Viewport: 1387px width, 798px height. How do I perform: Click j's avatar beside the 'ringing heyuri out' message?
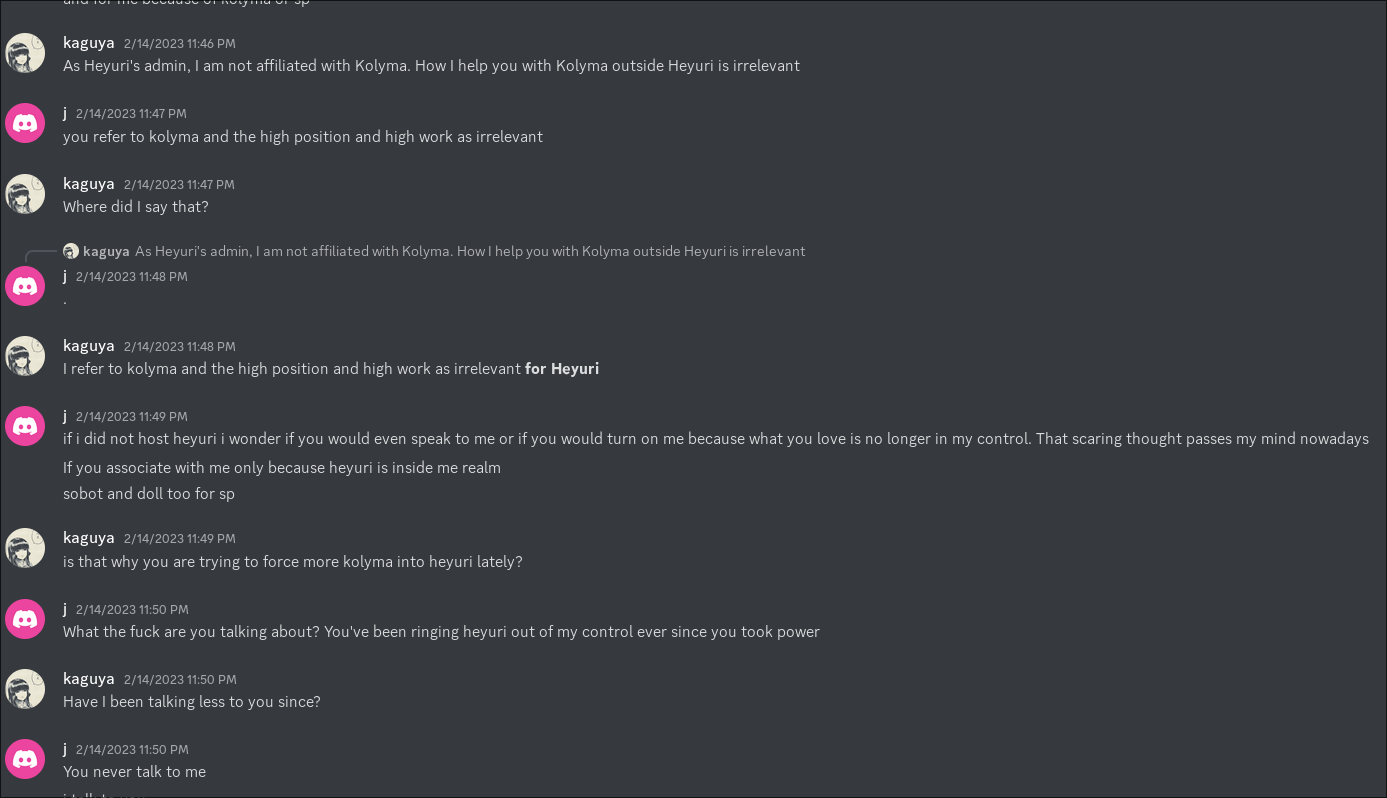pyautogui.click(x=25, y=620)
